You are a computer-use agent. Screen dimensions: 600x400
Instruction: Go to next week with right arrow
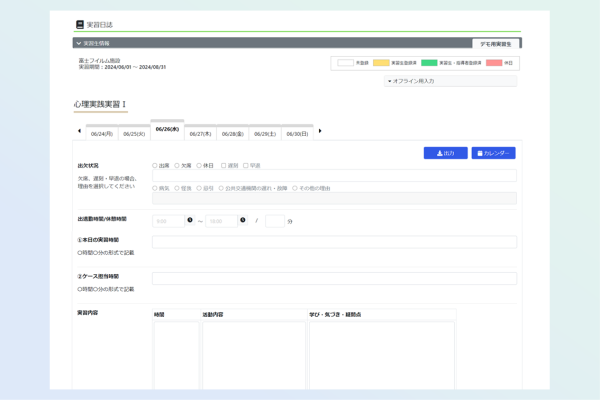click(x=320, y=131)
